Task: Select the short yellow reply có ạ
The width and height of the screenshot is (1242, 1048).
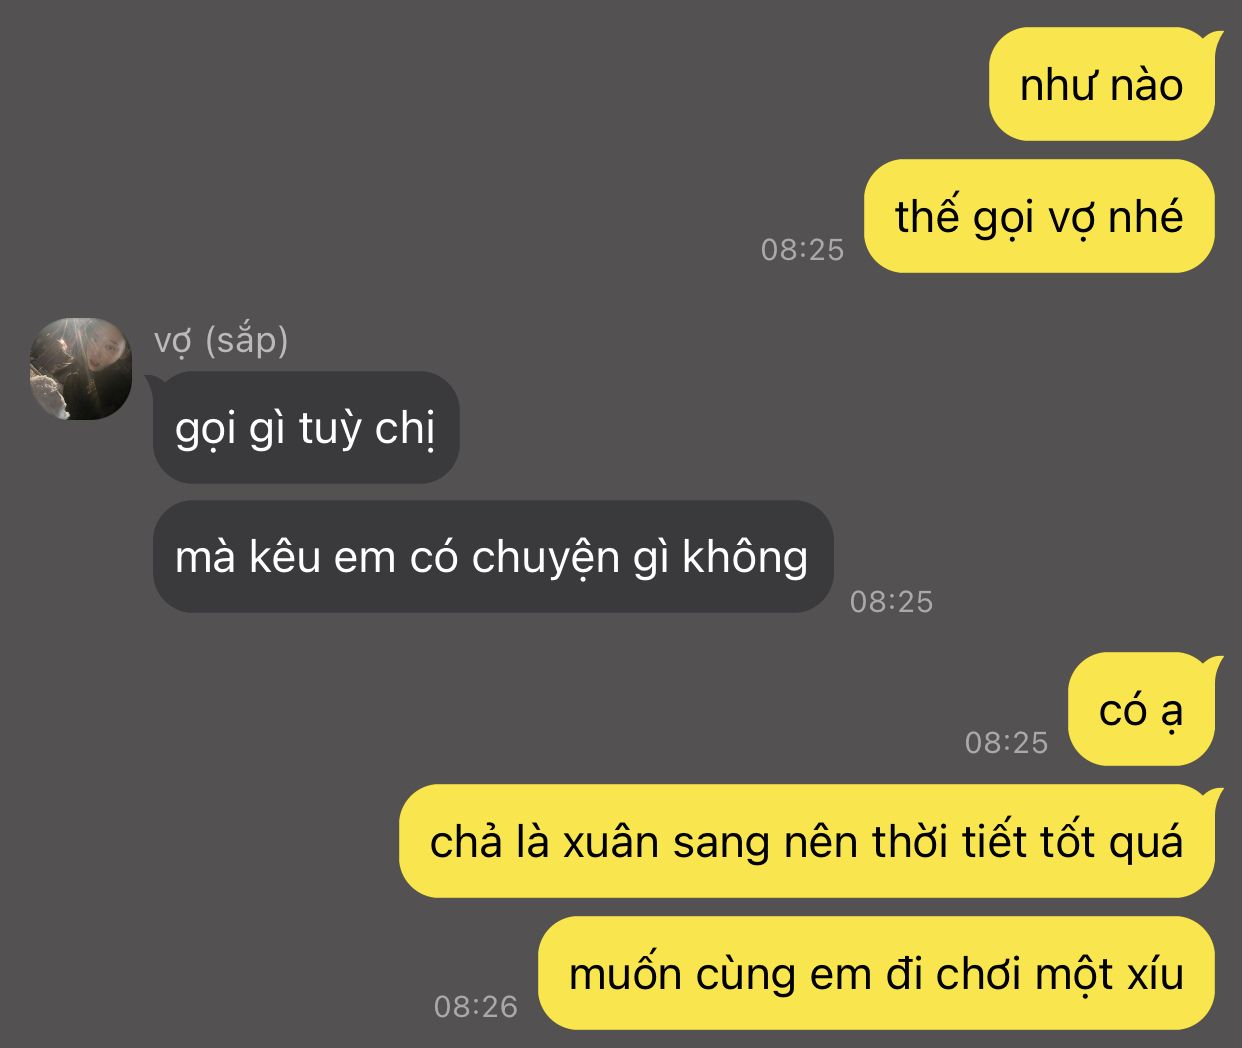Action: [1141, 709]
